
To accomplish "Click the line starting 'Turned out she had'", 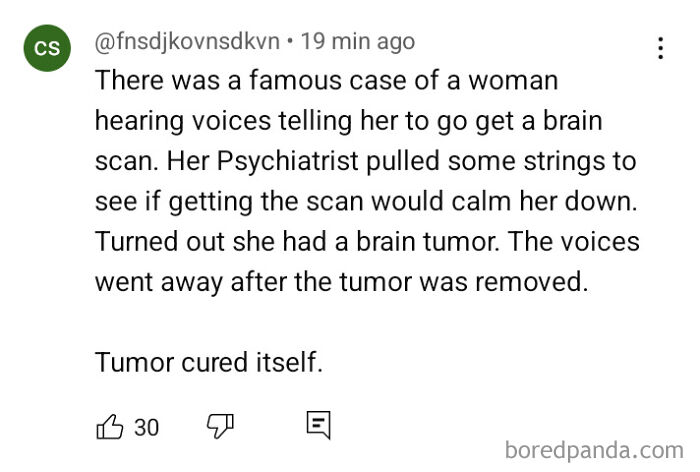I will [367, 241].
